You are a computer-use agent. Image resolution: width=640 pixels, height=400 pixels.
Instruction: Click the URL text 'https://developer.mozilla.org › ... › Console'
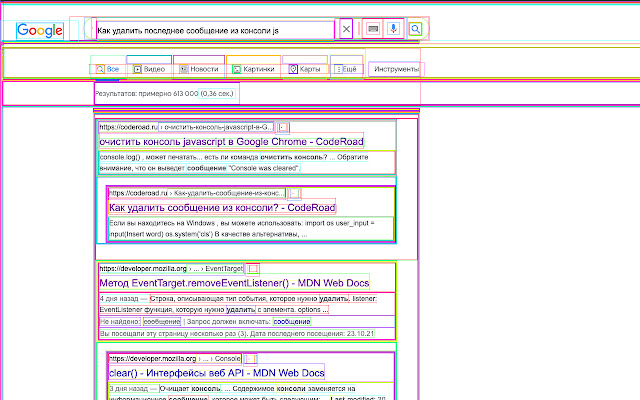coord(175,358)
